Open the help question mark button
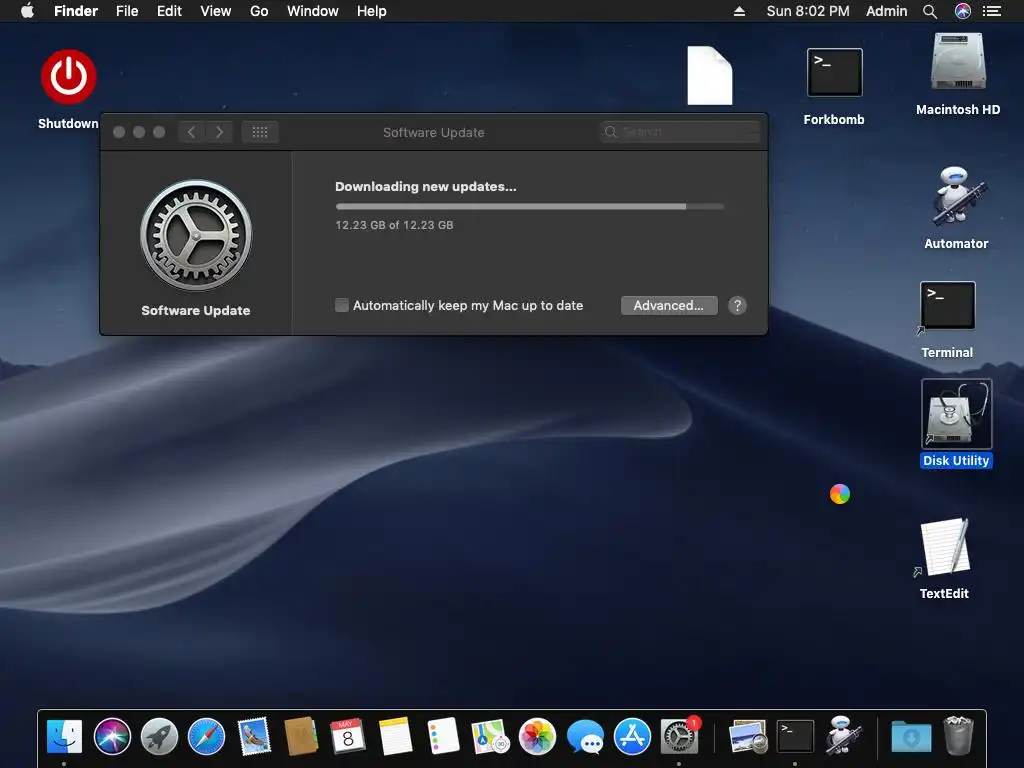Screen dimensions: 1024x768 coord(737,306)
